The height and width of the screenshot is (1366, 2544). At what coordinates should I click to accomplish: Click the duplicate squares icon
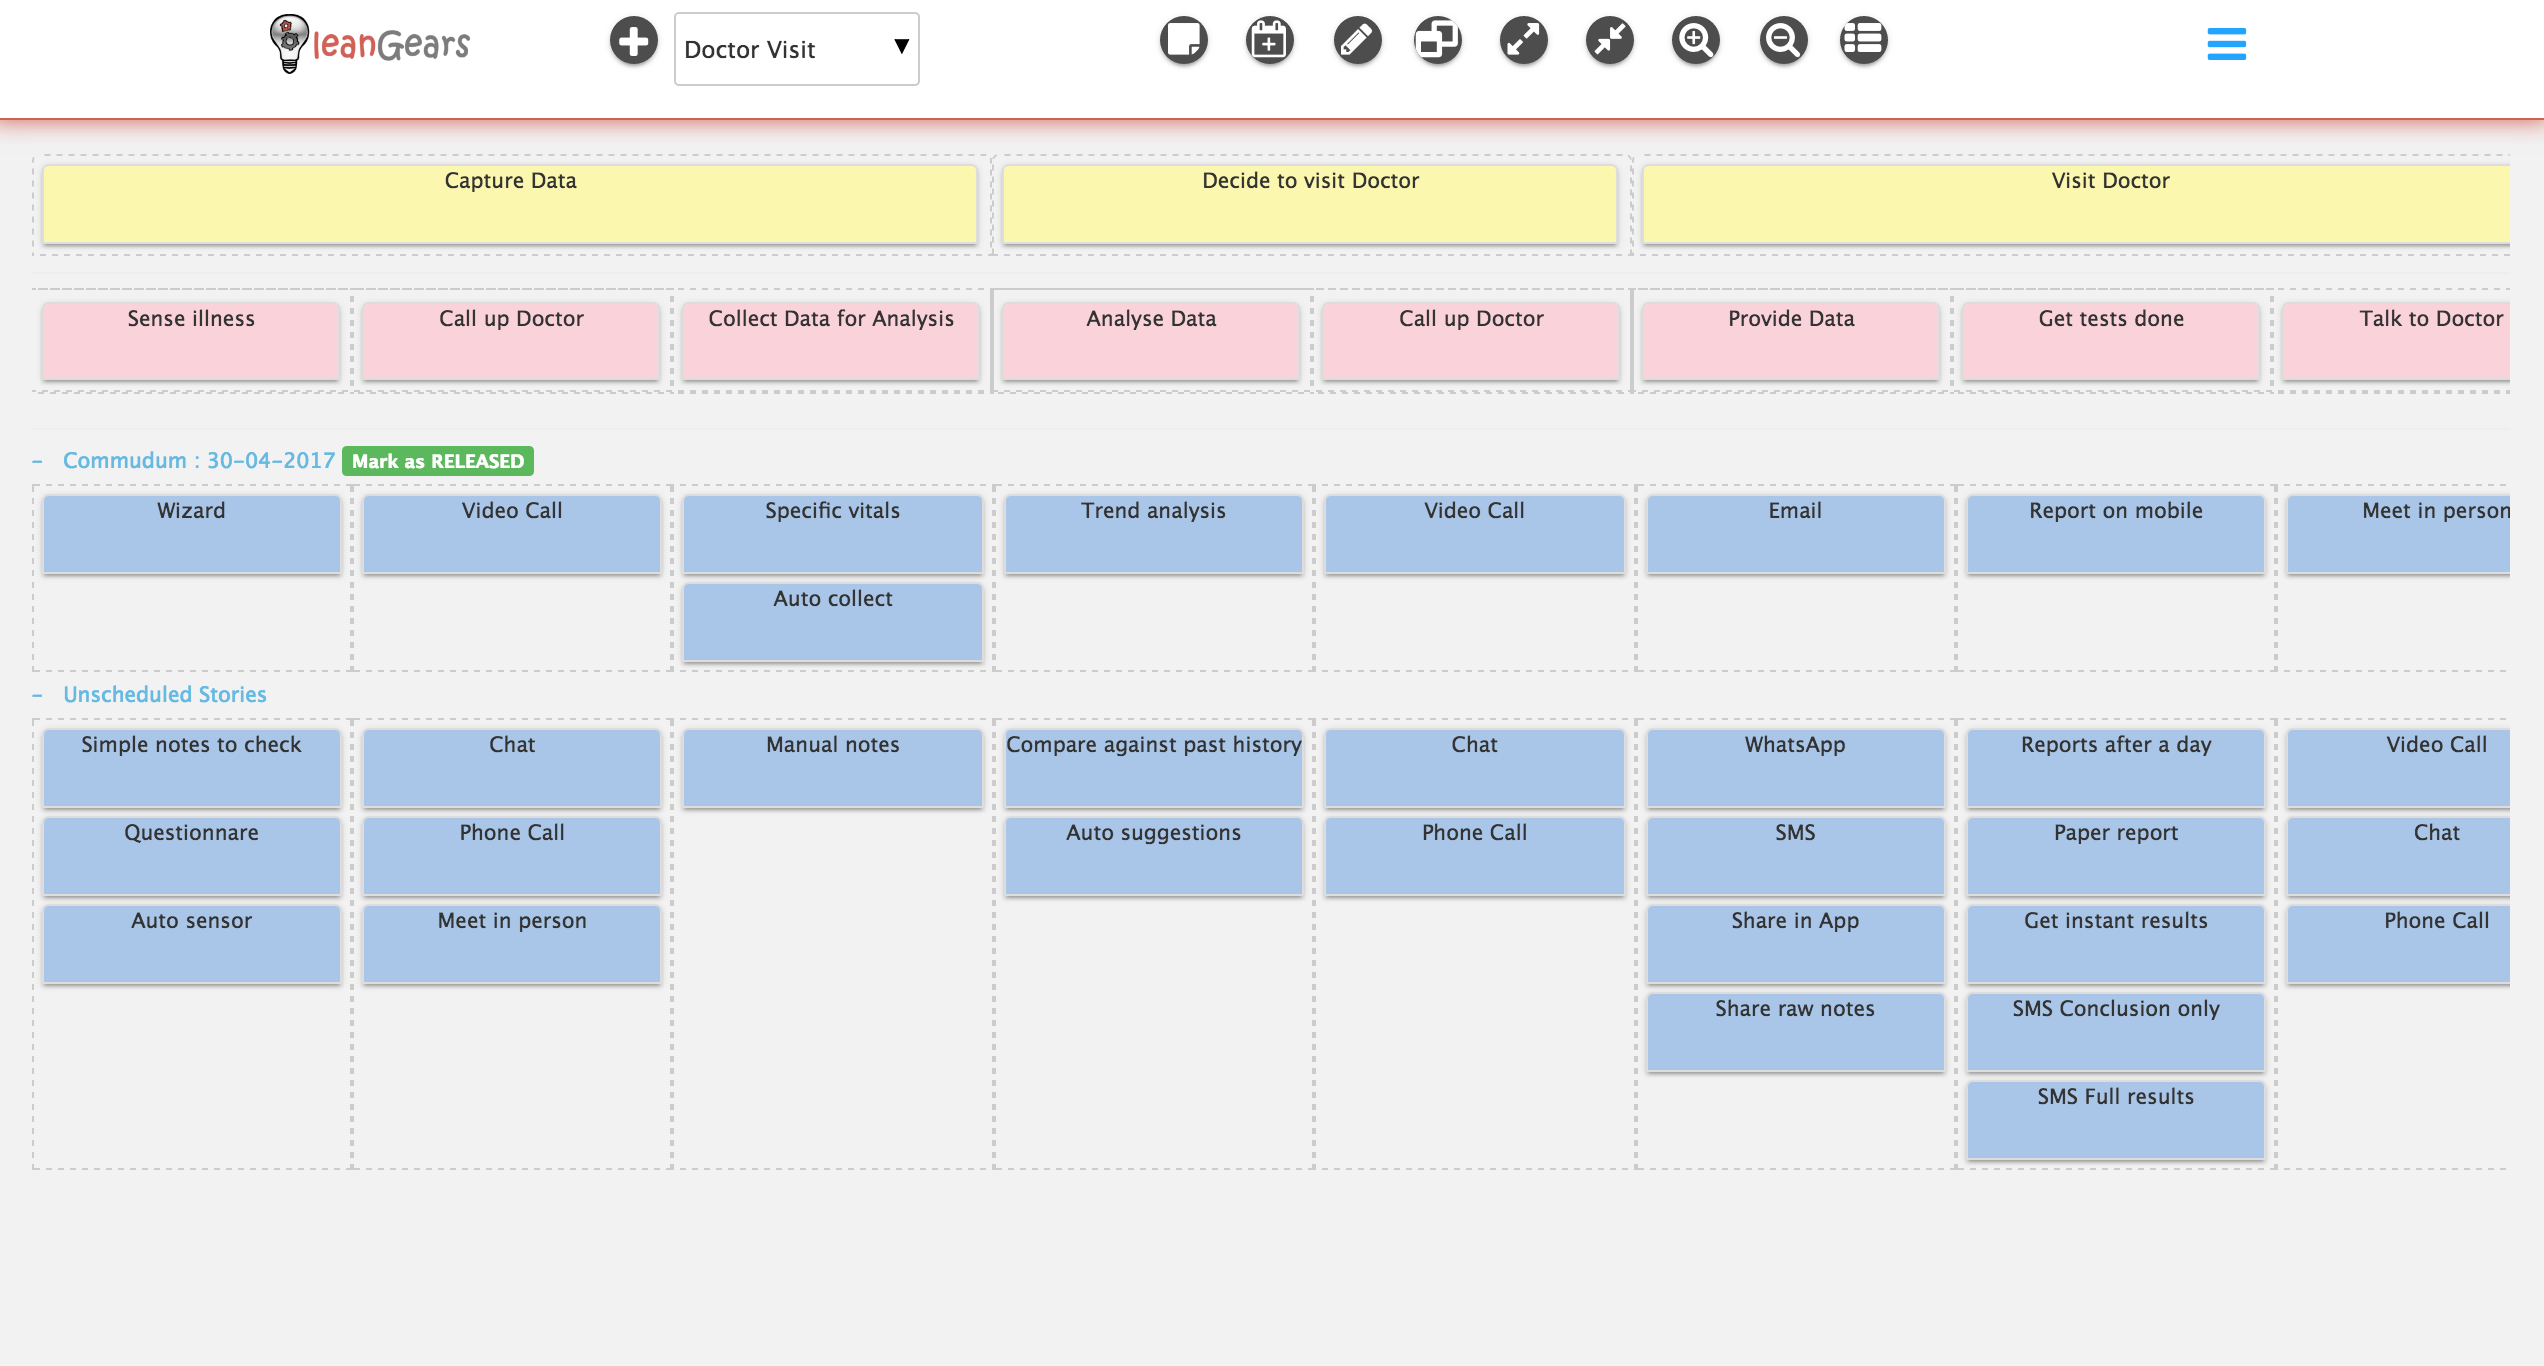[x=1438, y=41]
